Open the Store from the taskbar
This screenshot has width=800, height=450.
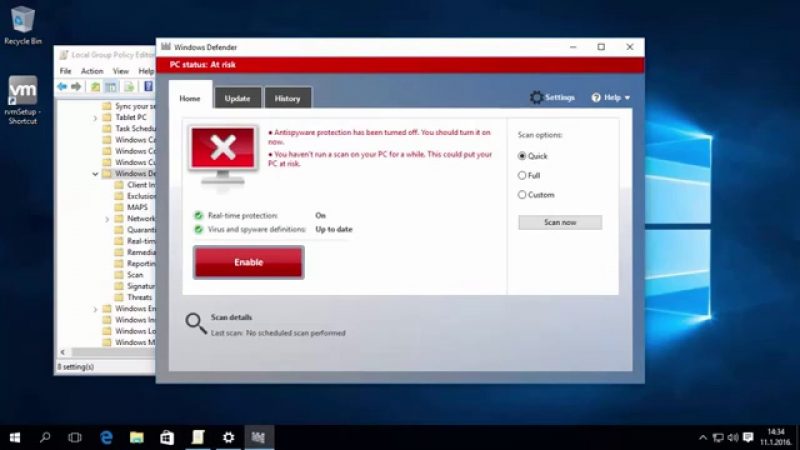pyautogui.click(x=167, y=437)
